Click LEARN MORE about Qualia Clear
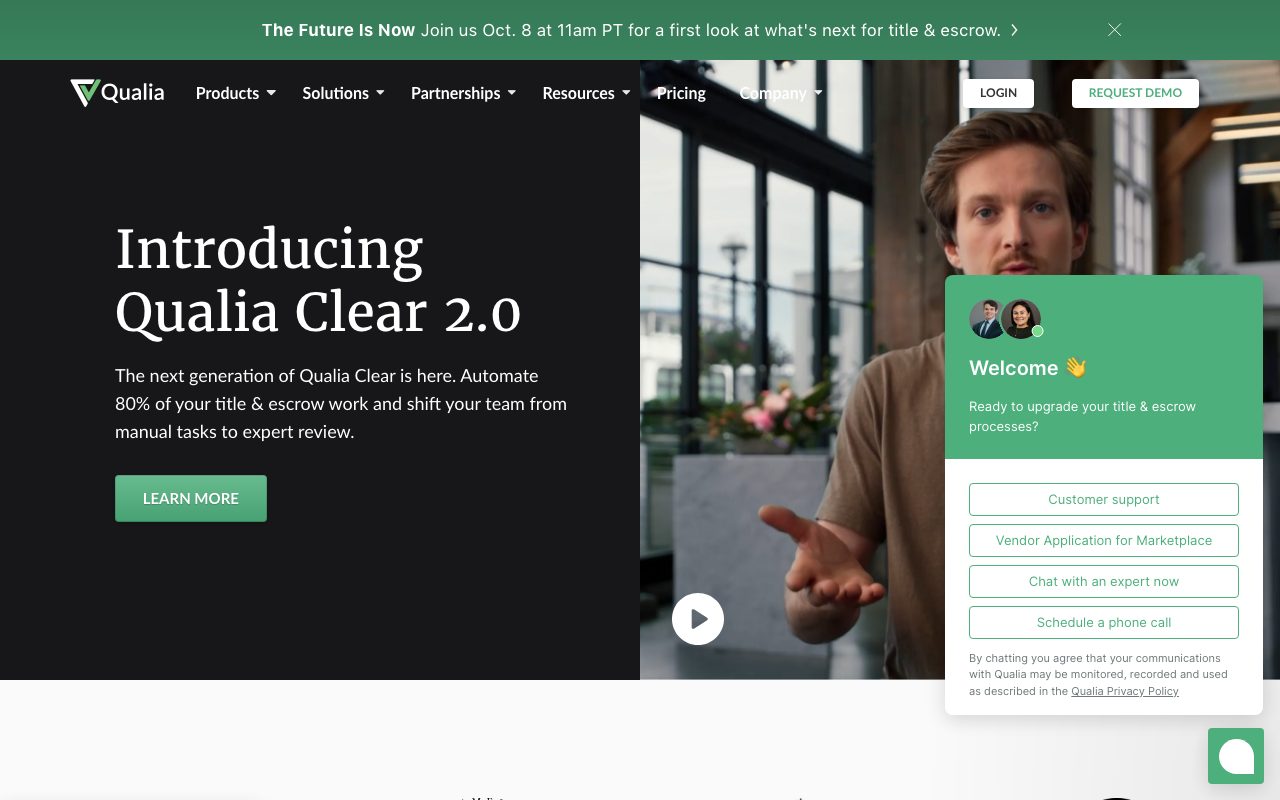The height and width of the screenshot is (800, 1280). point(191,498)
